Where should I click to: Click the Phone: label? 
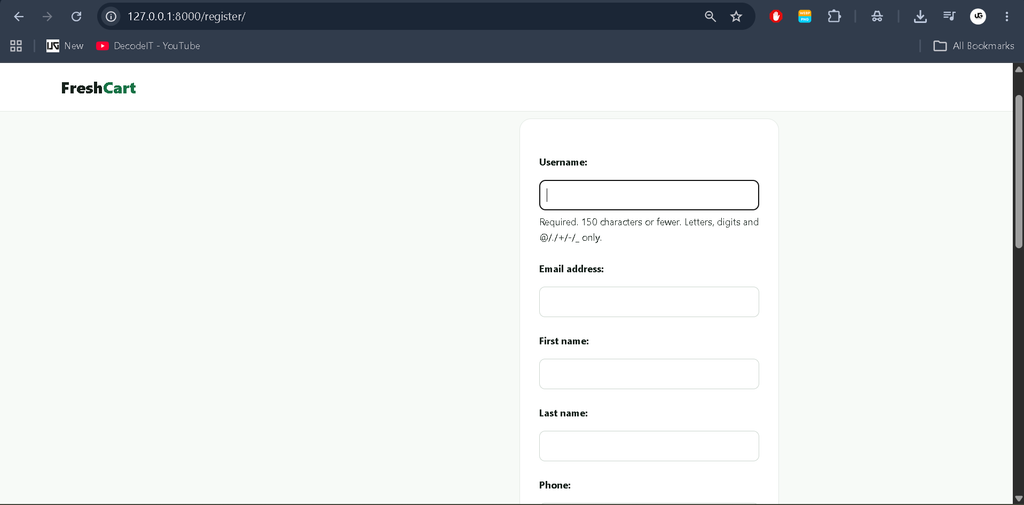tap(554, 485)
